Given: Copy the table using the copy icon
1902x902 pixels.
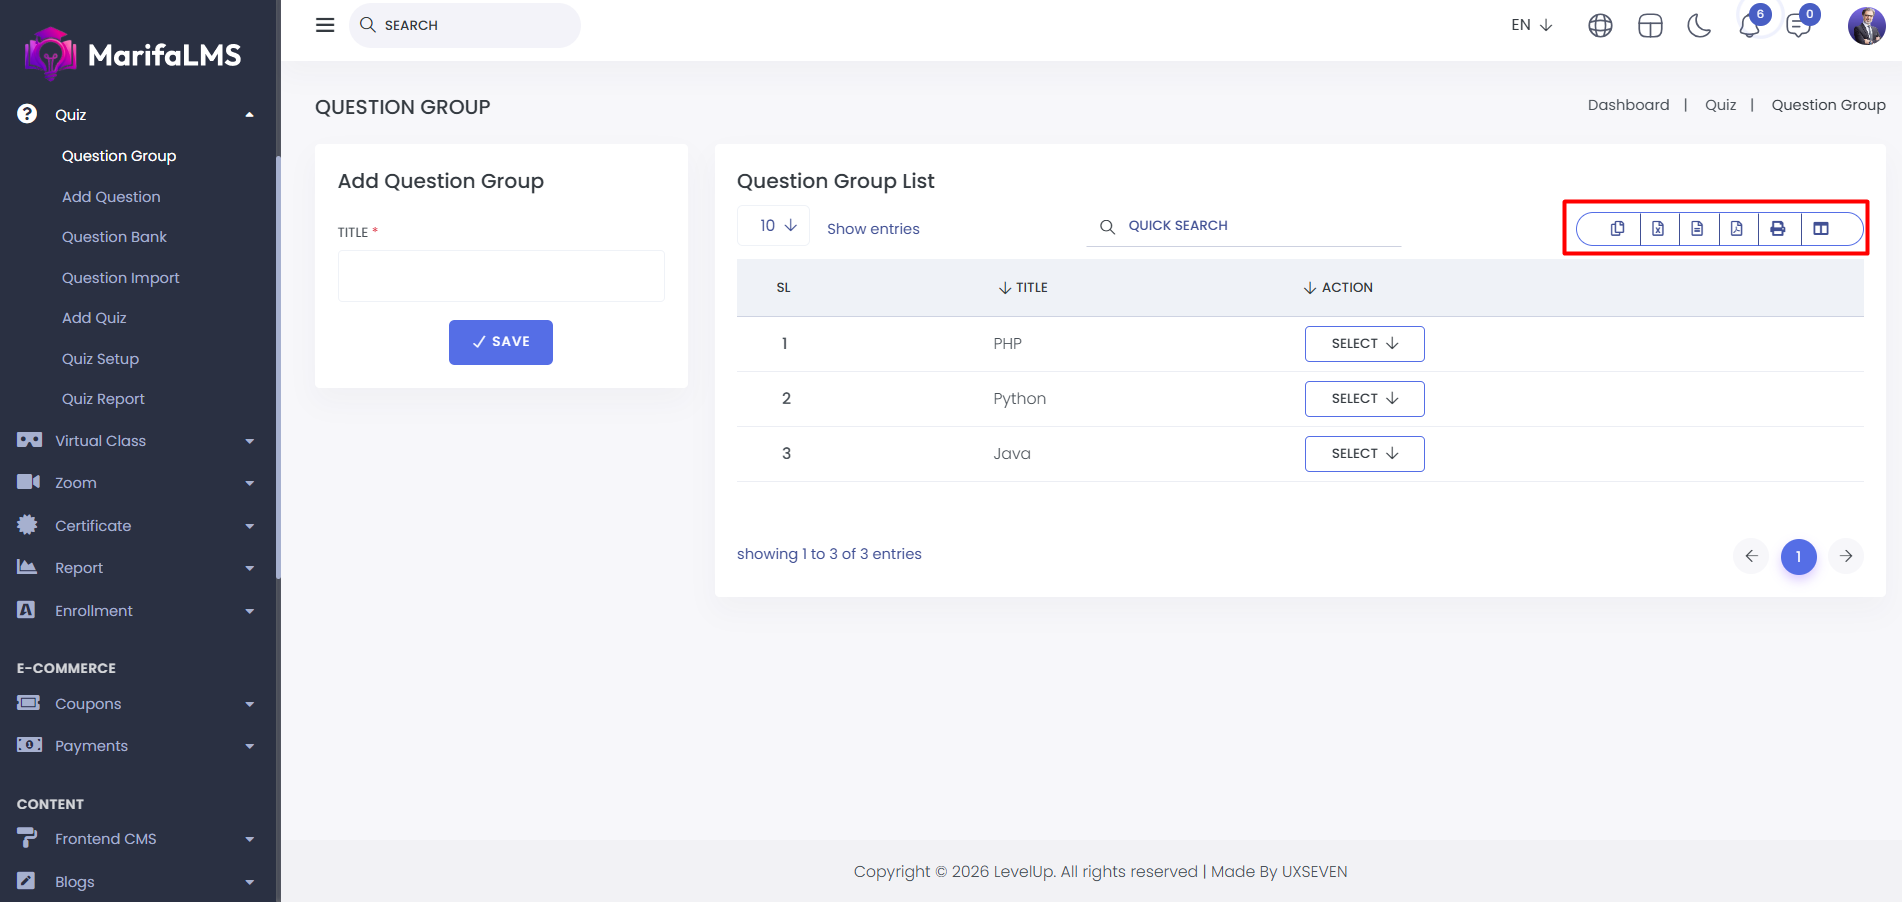Looking at the screenshot, I should coord(1617,229).
